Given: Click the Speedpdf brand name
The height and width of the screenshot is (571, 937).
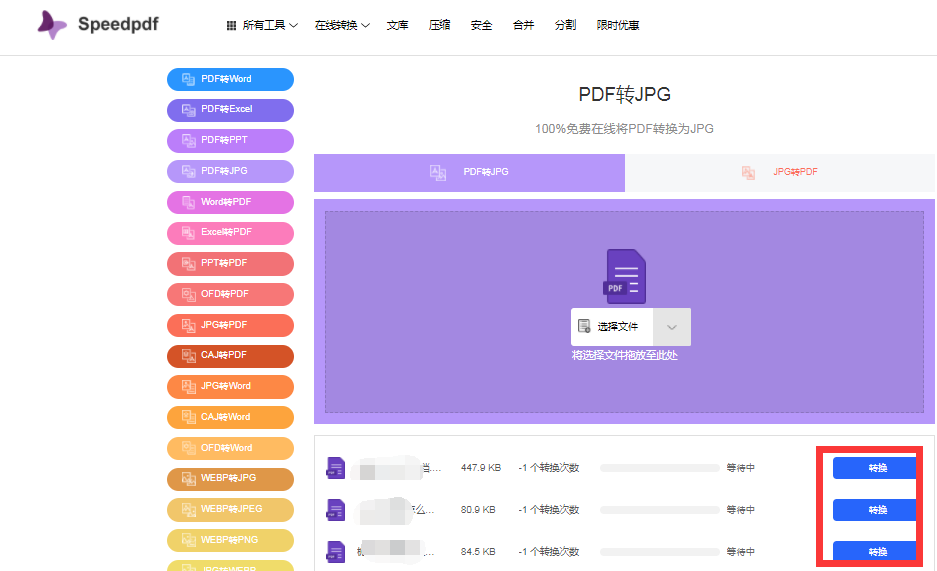Looking at the screenshot, I should [118, 24].
